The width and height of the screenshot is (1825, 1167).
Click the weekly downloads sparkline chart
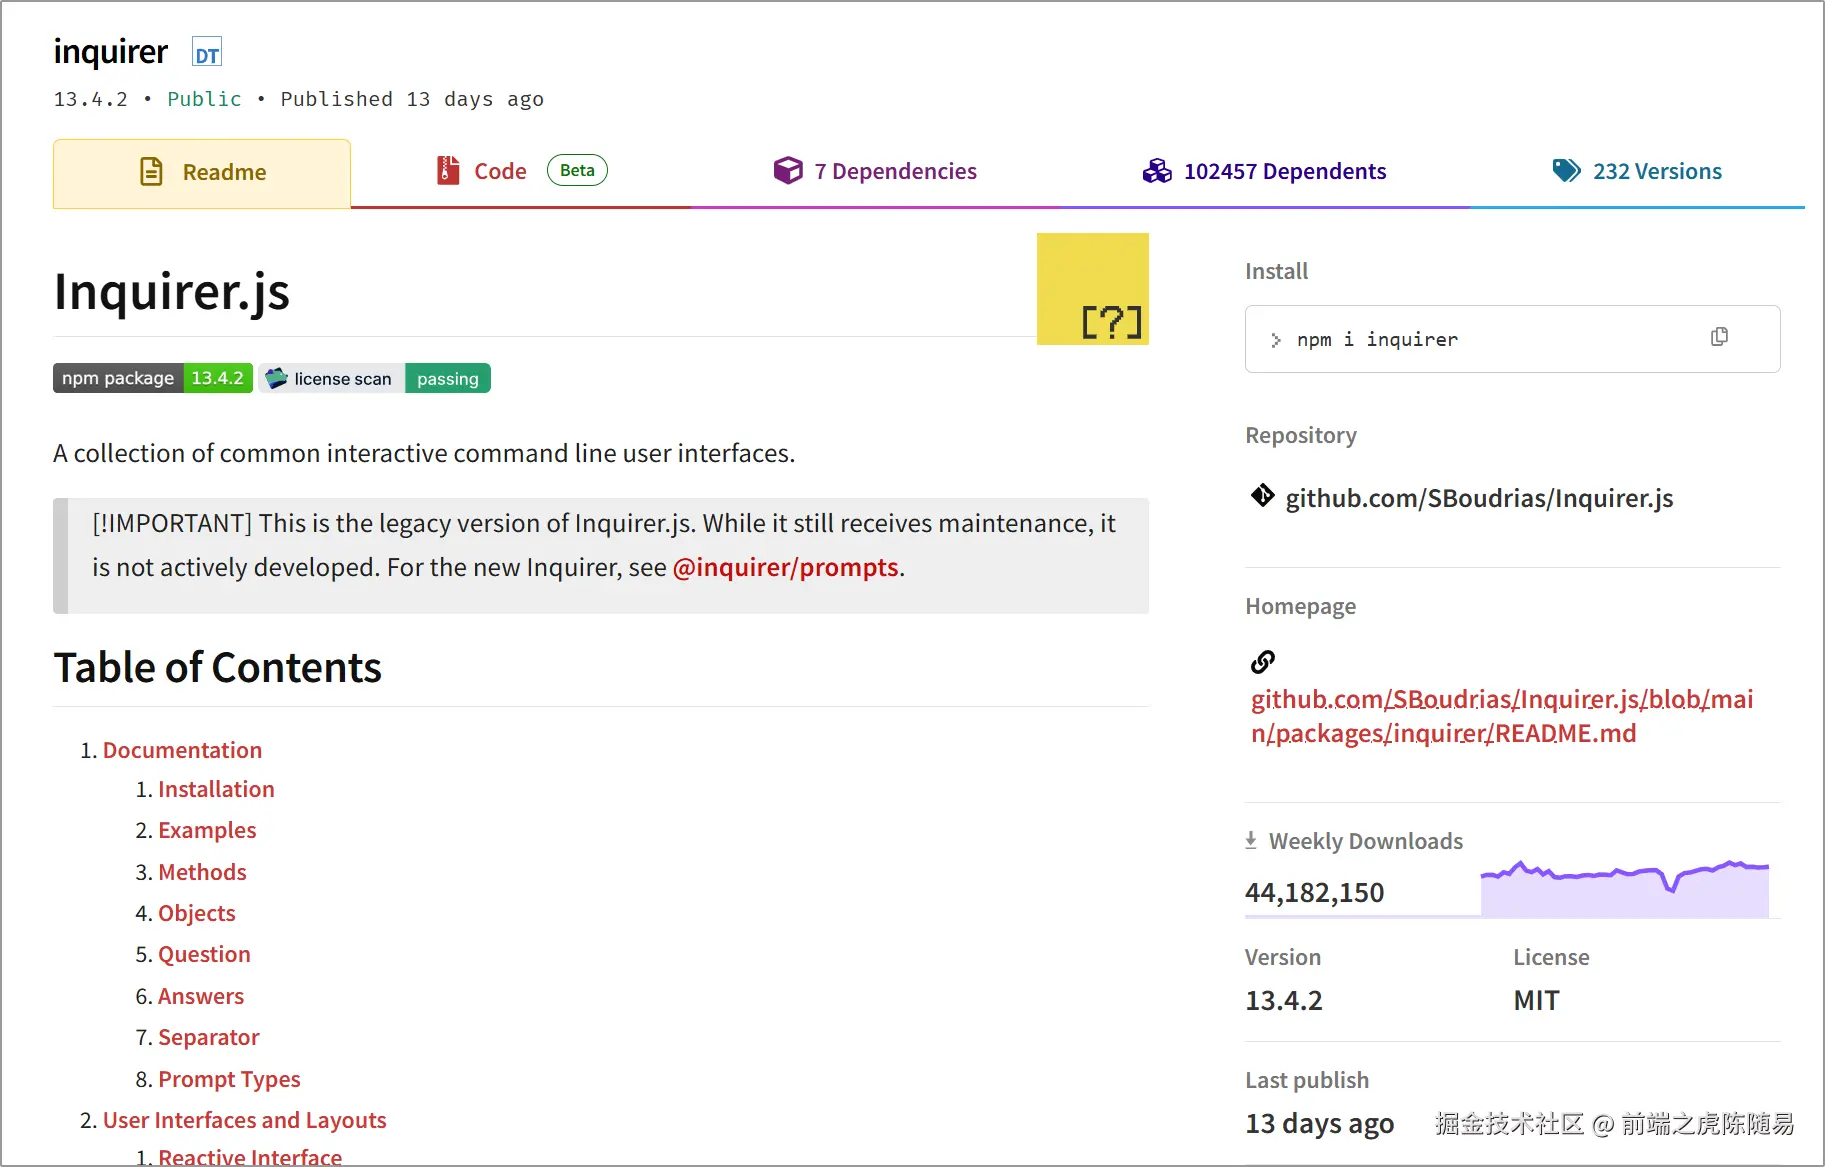click(1625, 888)
